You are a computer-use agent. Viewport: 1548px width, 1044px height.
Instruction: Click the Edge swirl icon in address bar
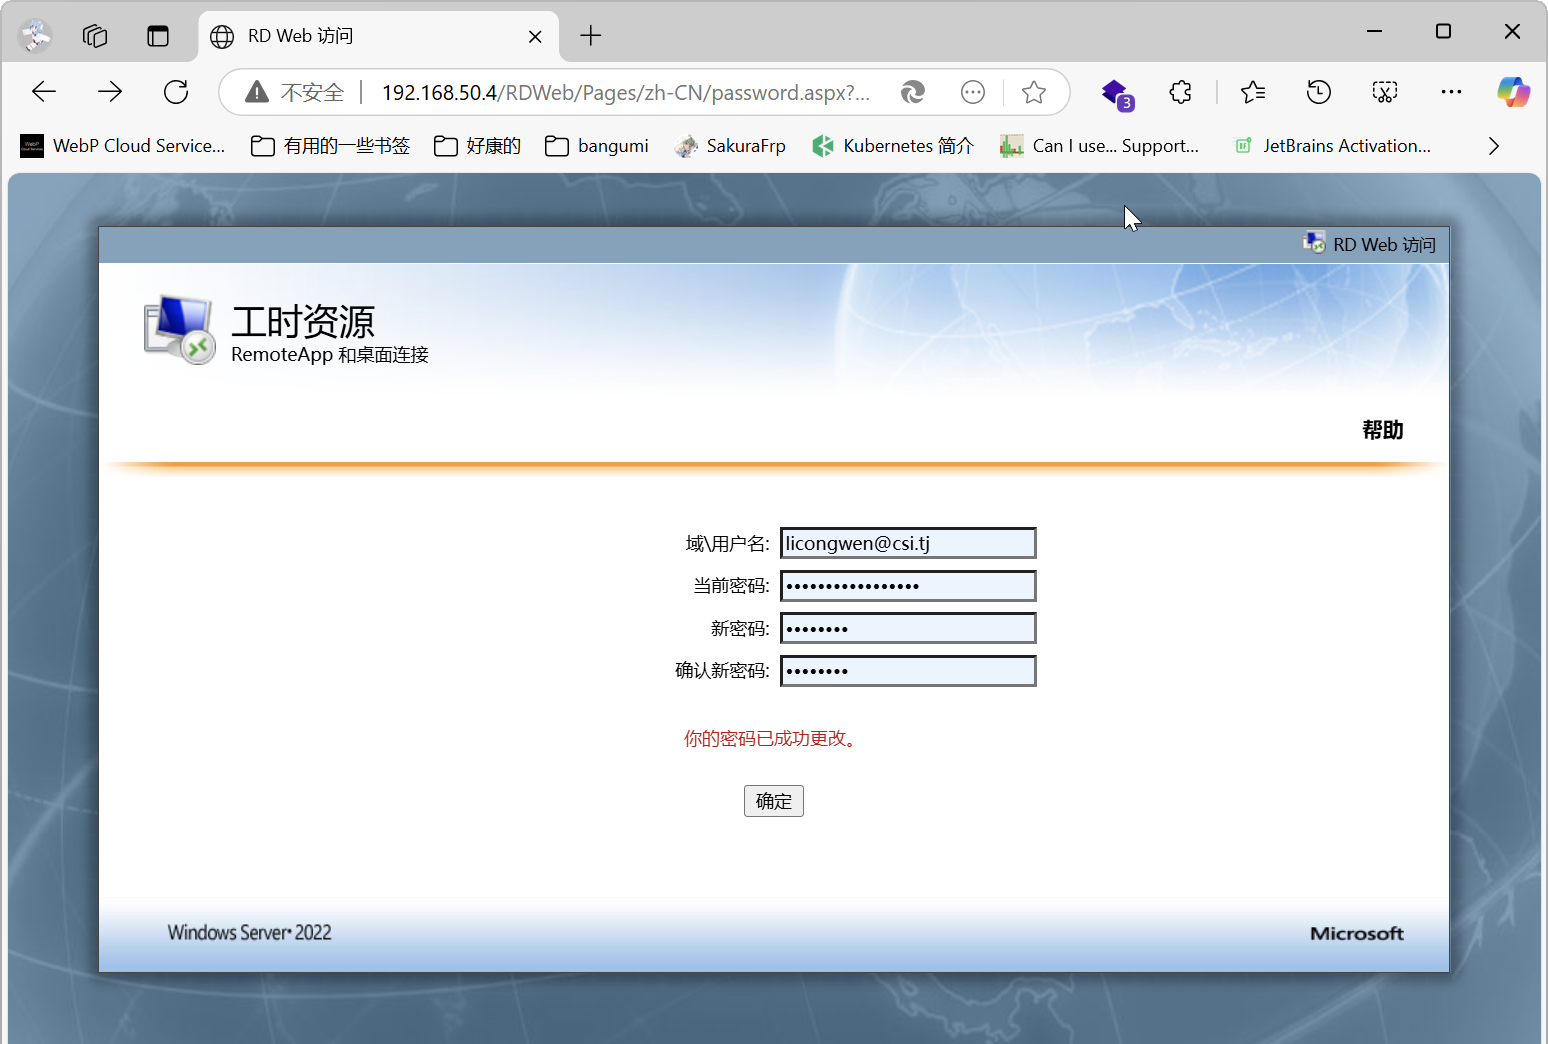(912, 93)
